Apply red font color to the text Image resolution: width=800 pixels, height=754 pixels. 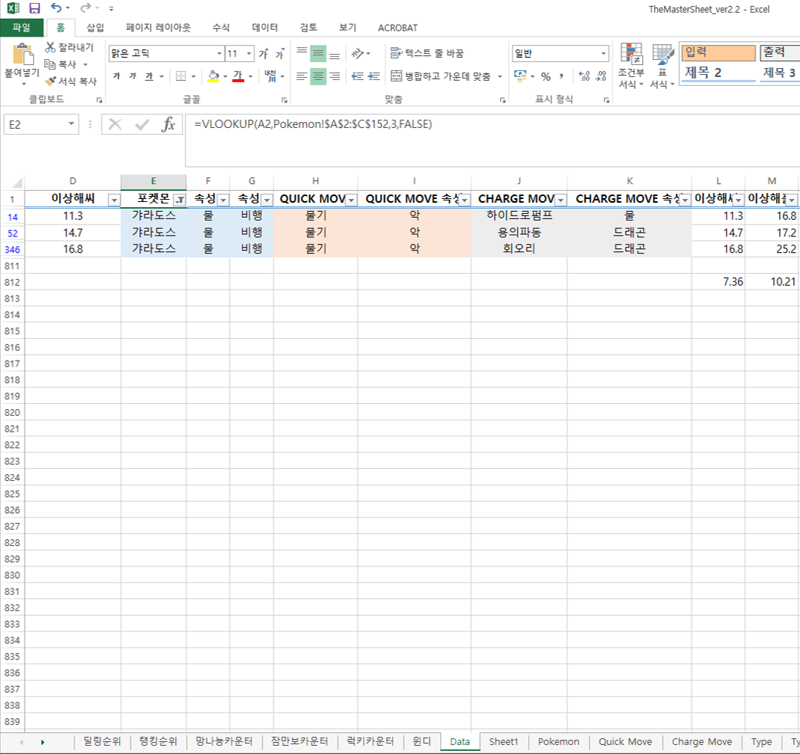tap(238, 76)
